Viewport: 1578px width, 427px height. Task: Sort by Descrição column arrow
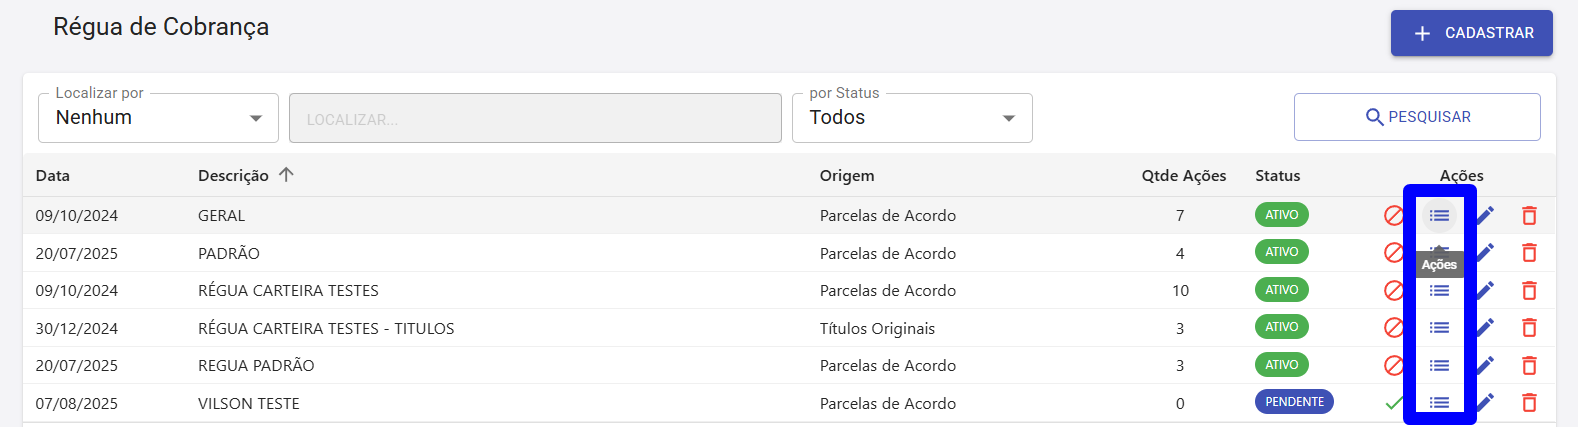[286, 175]
